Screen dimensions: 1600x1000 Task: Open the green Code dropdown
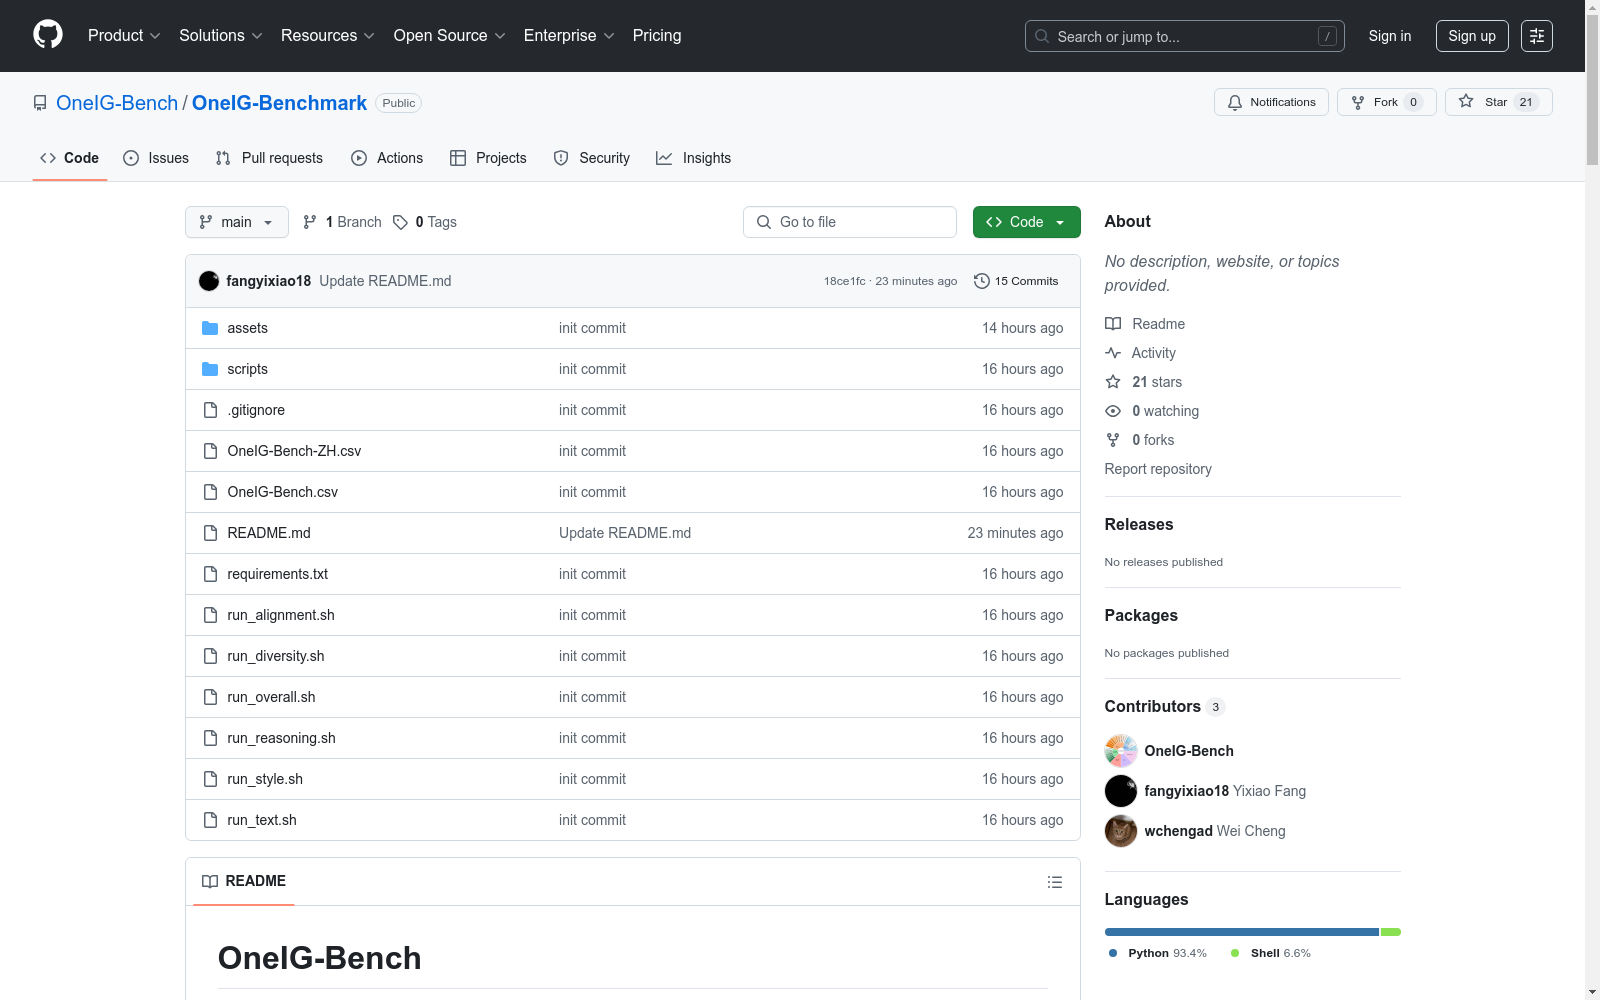point(1026,222)
